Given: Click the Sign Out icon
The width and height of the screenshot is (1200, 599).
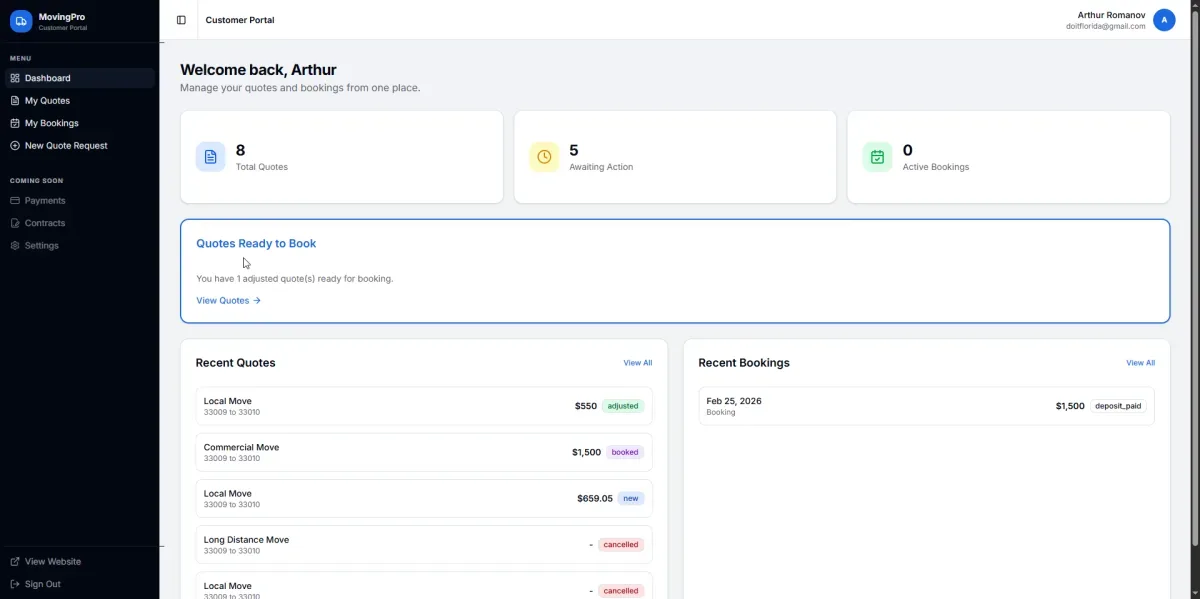Looking at the screenshot, I should (x=14, y=583).
